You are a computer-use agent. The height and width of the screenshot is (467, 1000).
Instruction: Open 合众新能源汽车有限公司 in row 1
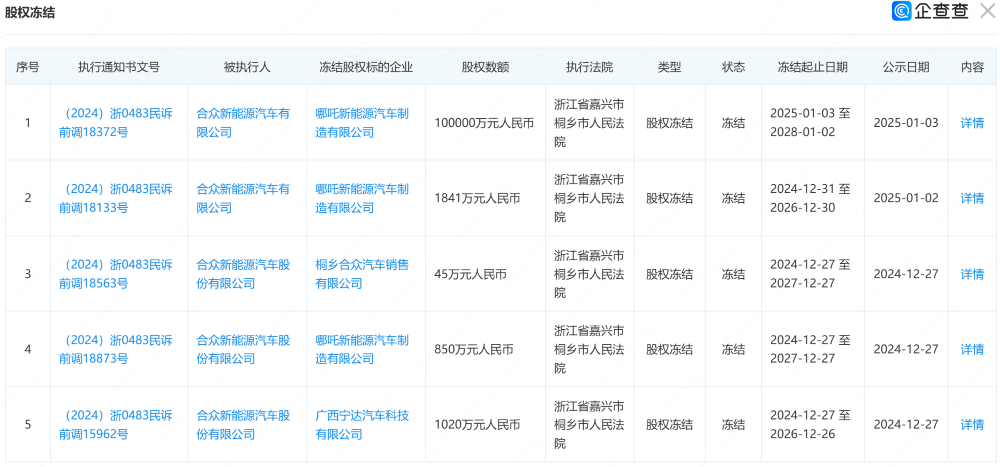243,122
